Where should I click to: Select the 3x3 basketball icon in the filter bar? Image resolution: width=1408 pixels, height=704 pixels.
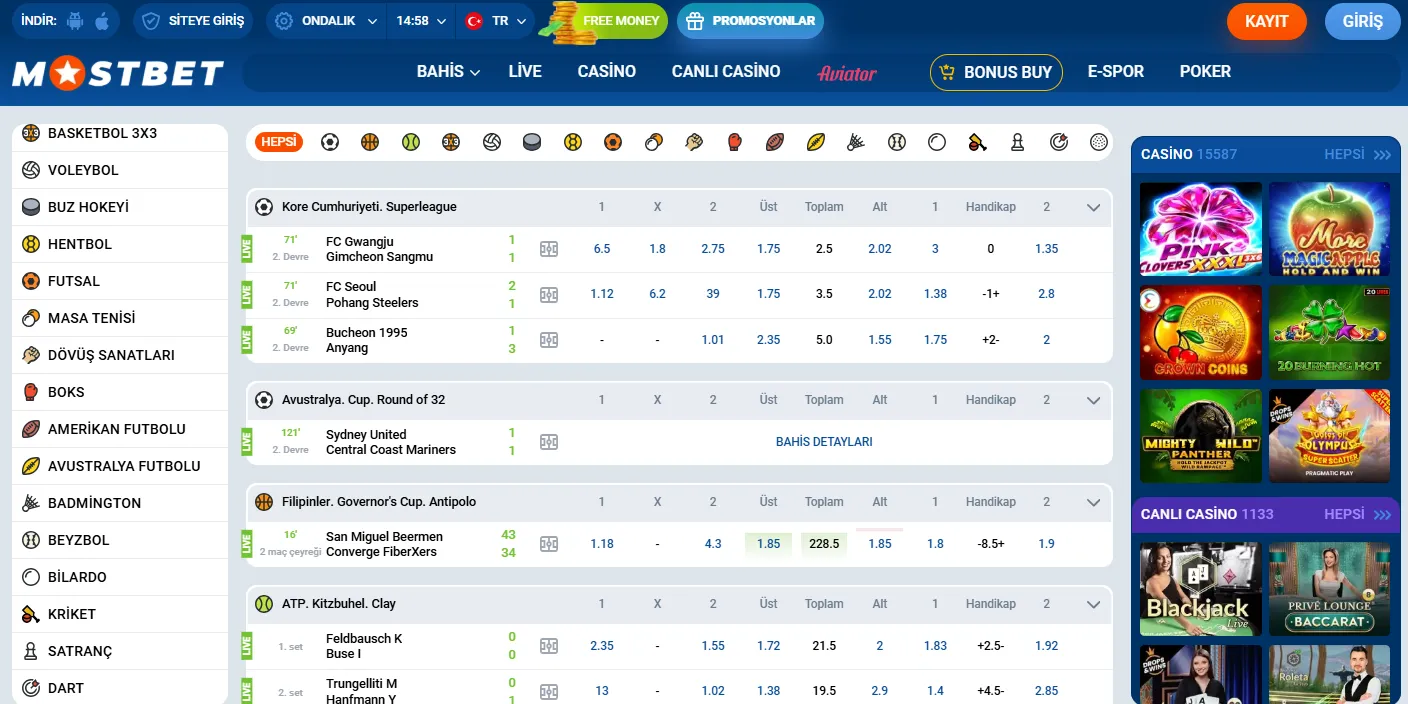[x=451, y=142]
